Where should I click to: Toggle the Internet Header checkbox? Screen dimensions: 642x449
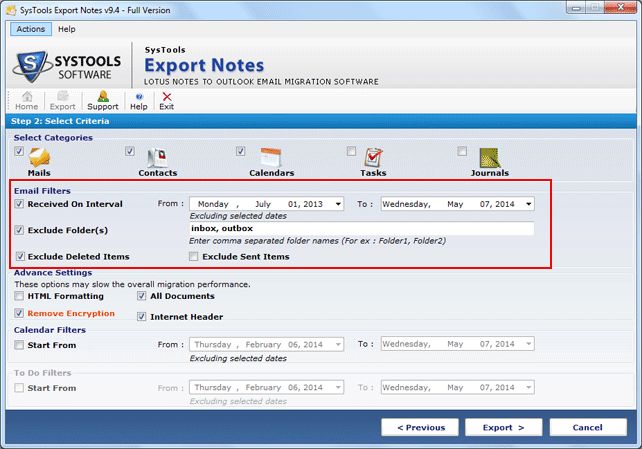click(141, 317)
